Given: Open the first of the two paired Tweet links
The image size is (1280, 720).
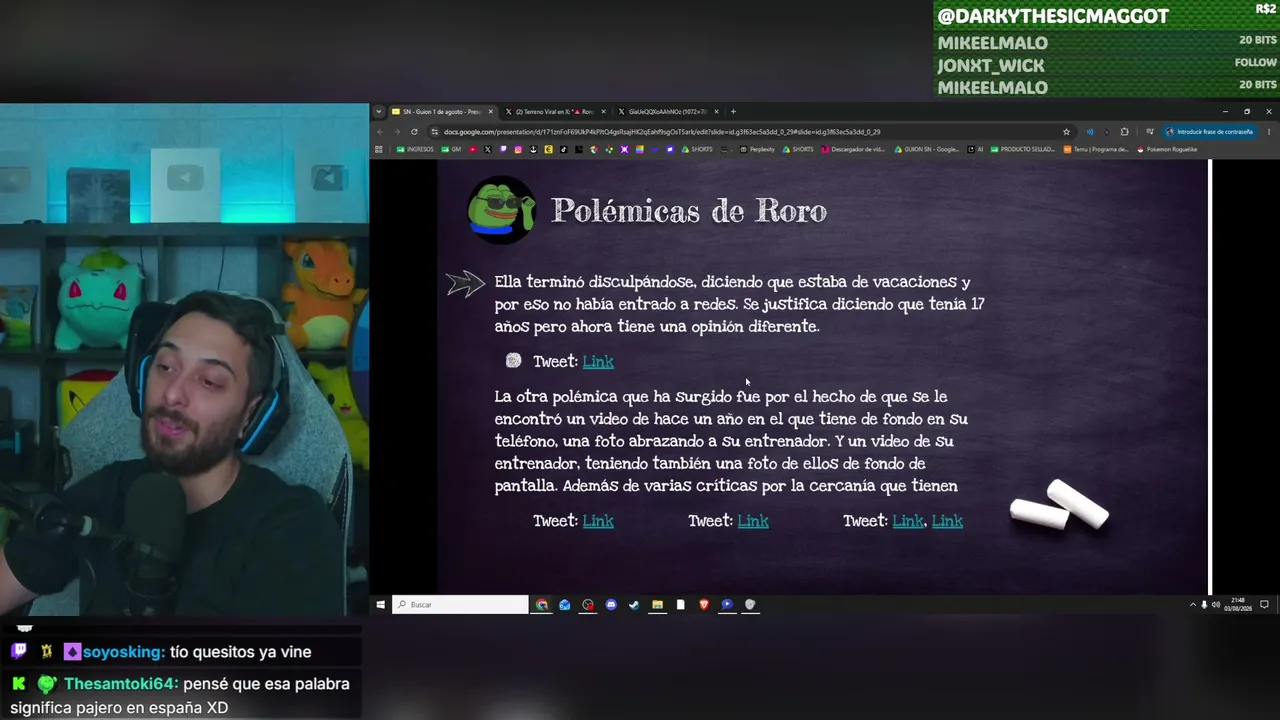Looking at the screenshot, I should tap(908, 521).
